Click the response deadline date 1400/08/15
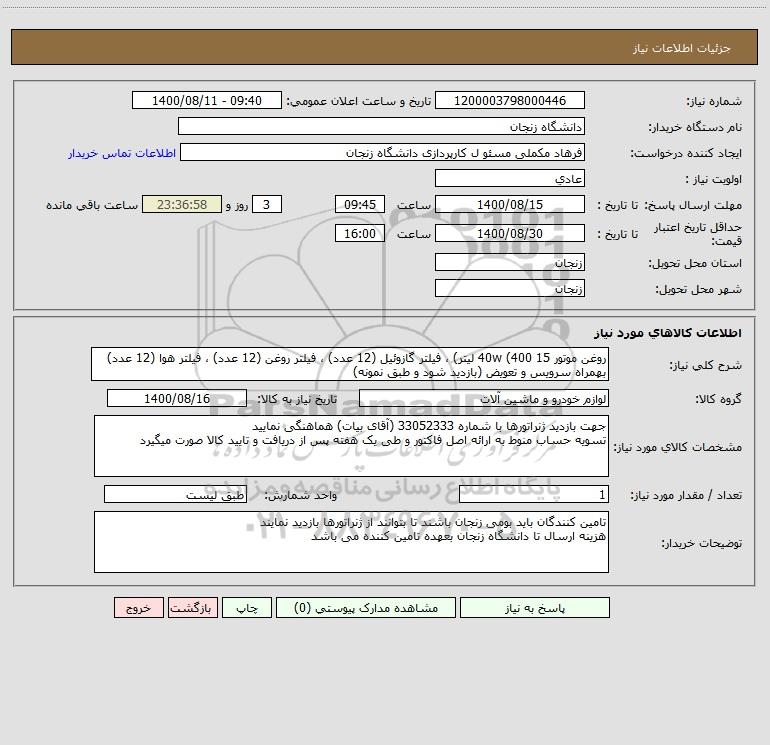Screen dimensions: 770x745 (x=510, y=204)
